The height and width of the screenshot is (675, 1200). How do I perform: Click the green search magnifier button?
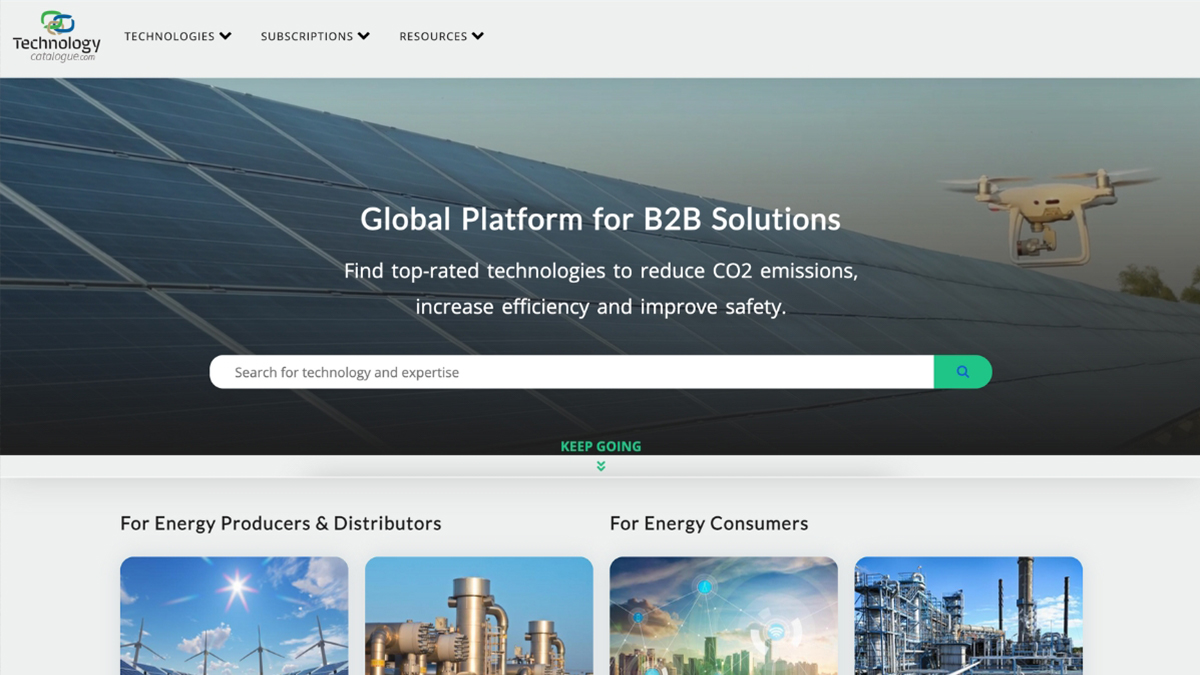click(963, 372)
